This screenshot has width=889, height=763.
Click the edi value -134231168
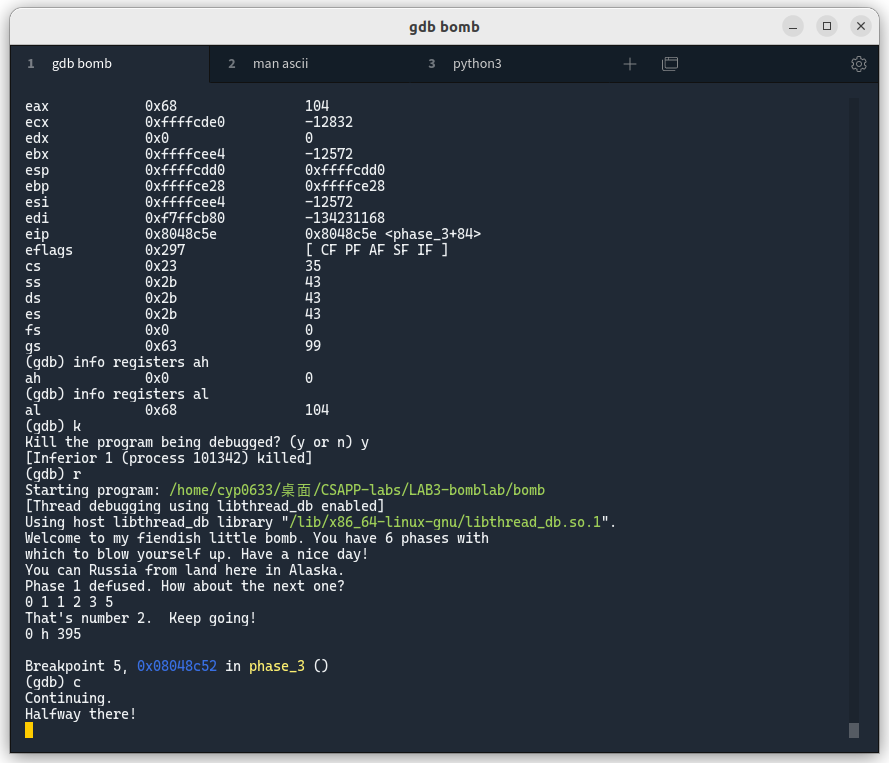pos(345,218)
